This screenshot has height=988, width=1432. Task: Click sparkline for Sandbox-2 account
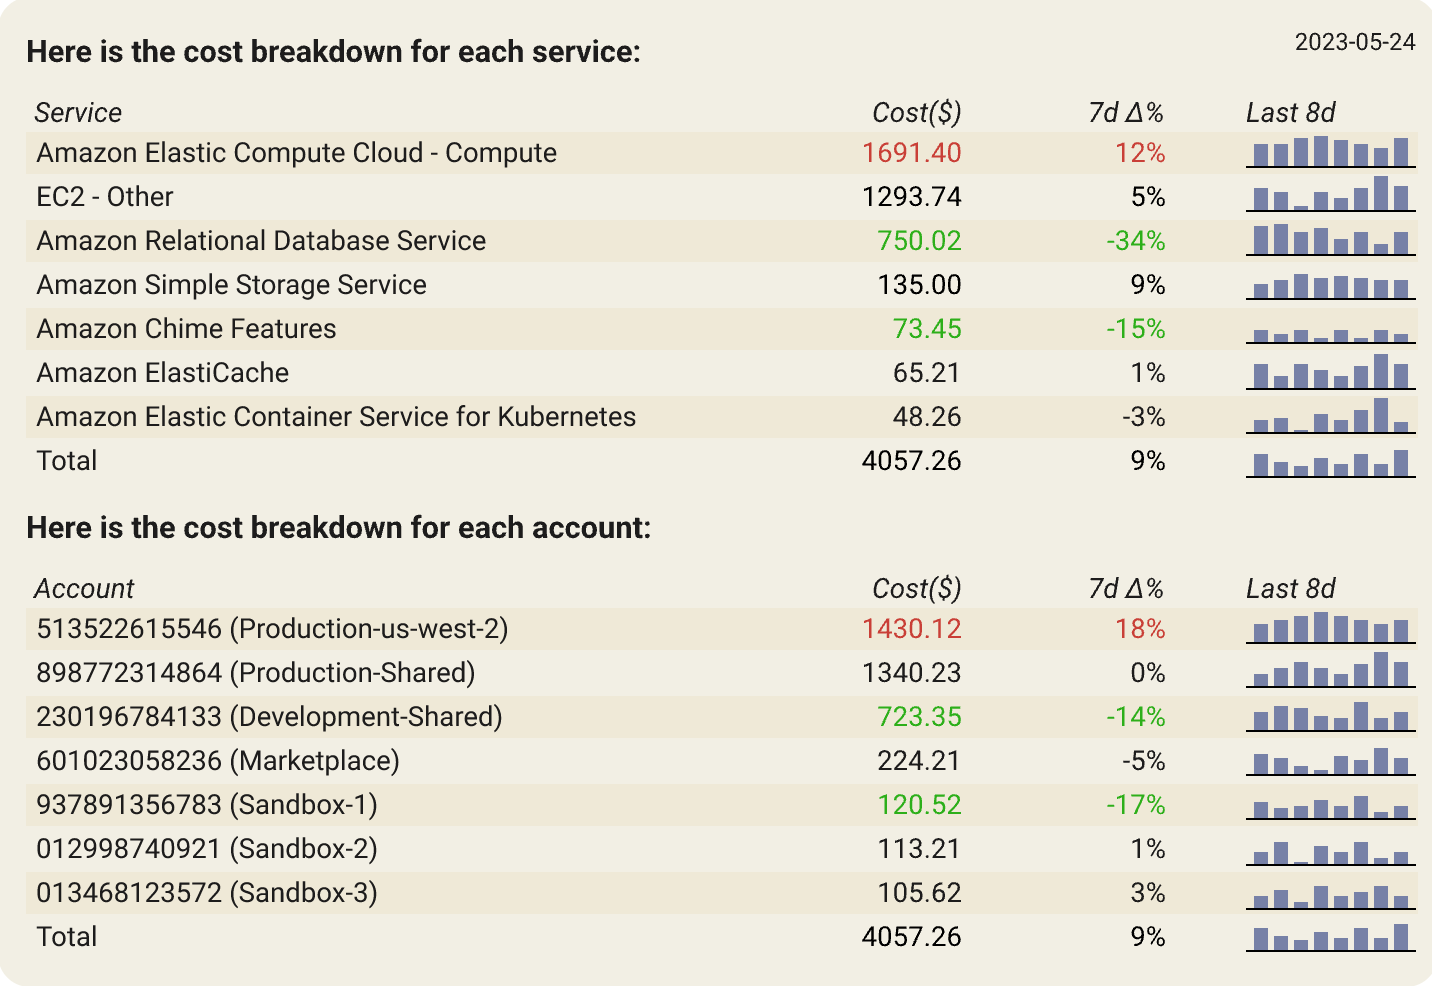point(1331,853)
